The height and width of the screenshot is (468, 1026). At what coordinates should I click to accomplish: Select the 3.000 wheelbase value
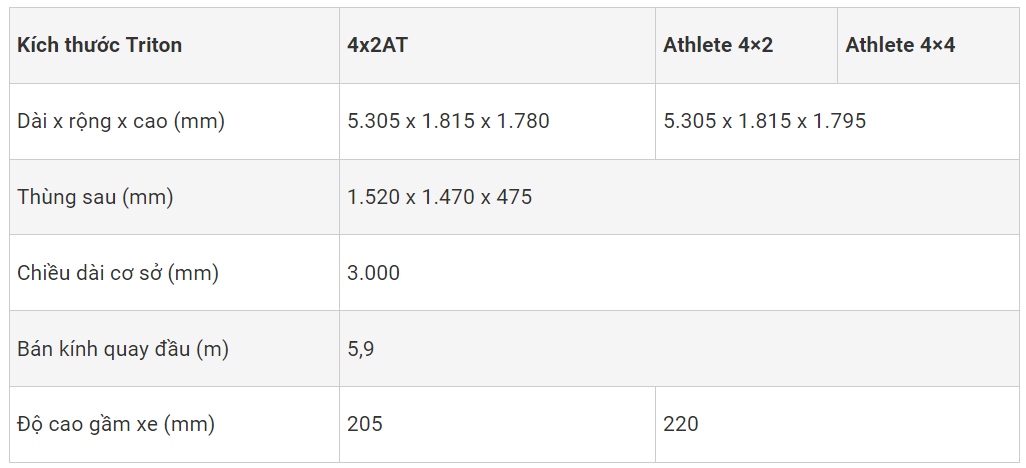click(373, 273)
